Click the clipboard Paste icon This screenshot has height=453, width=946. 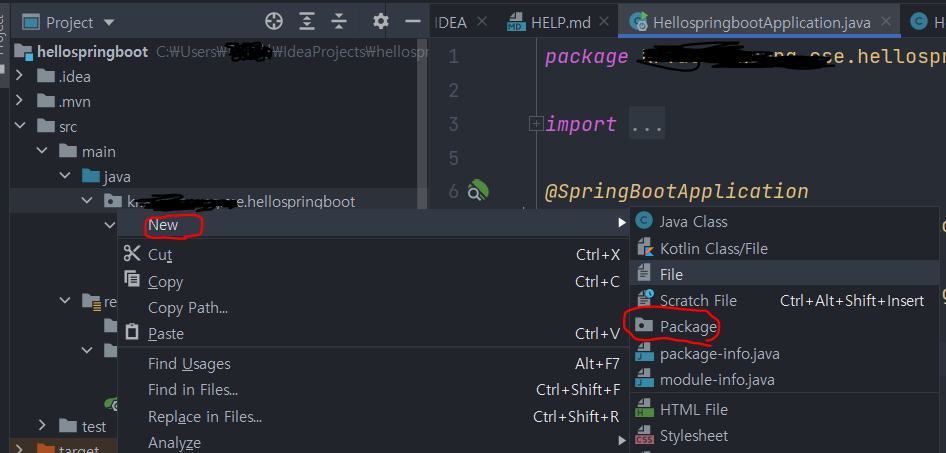tap(132, 332)
